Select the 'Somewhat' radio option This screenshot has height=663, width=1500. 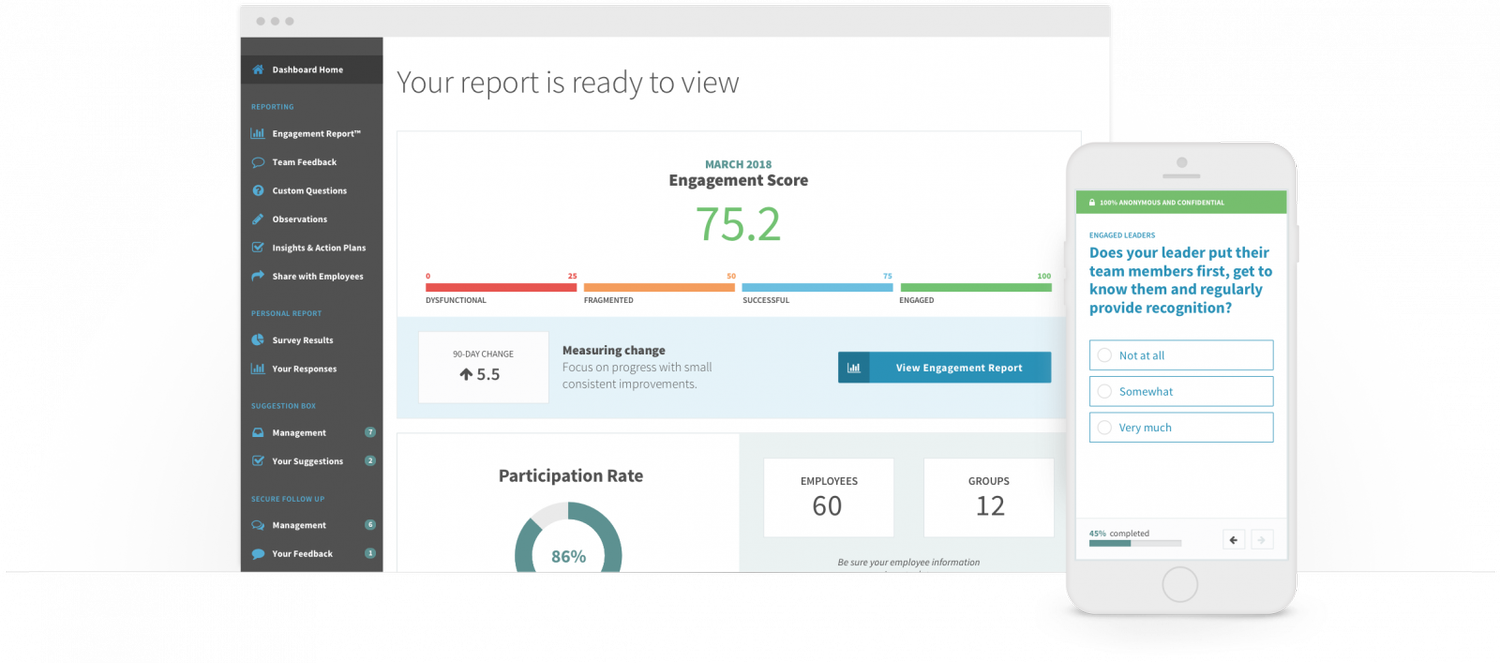1105,391
